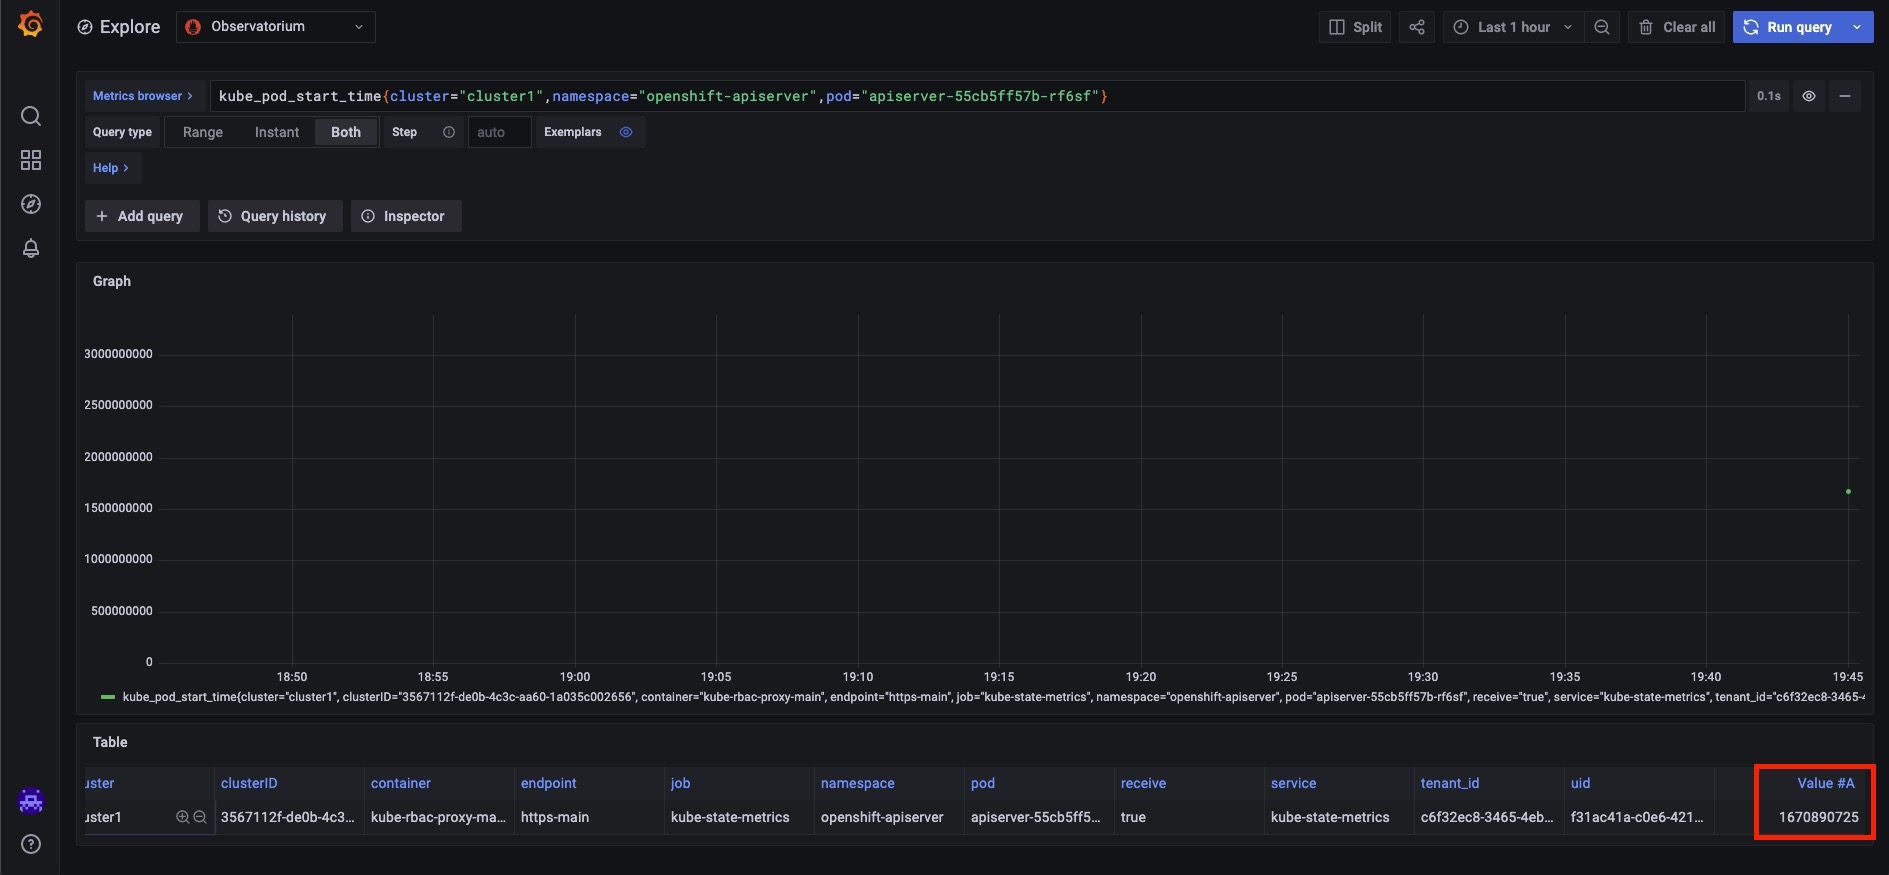This screenshot has height=875, width=1889.
Task: Open the sidebar search icon
Action: tap(31, 116)
